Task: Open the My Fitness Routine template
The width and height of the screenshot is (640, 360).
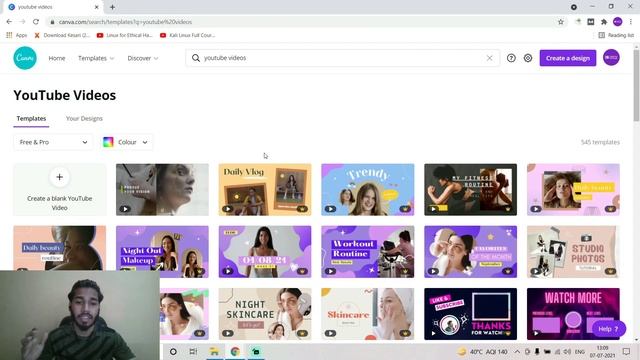Action: [470, 190]
